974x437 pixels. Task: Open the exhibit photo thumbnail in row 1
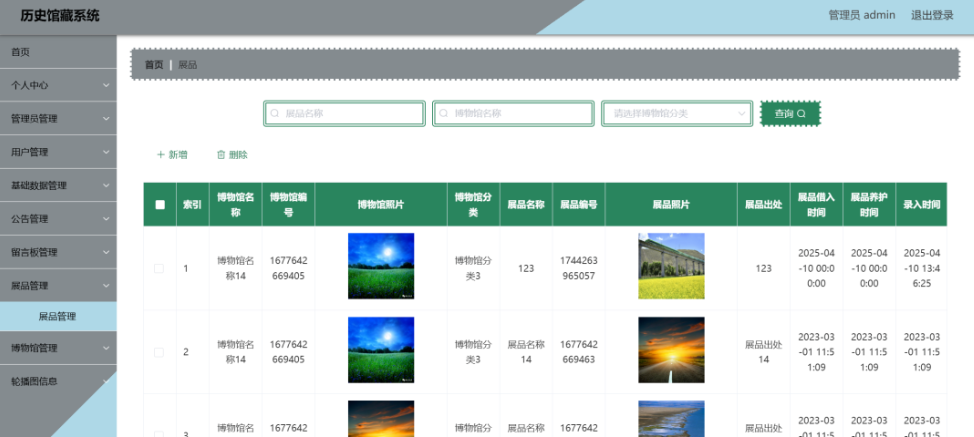tap(671, 266)
